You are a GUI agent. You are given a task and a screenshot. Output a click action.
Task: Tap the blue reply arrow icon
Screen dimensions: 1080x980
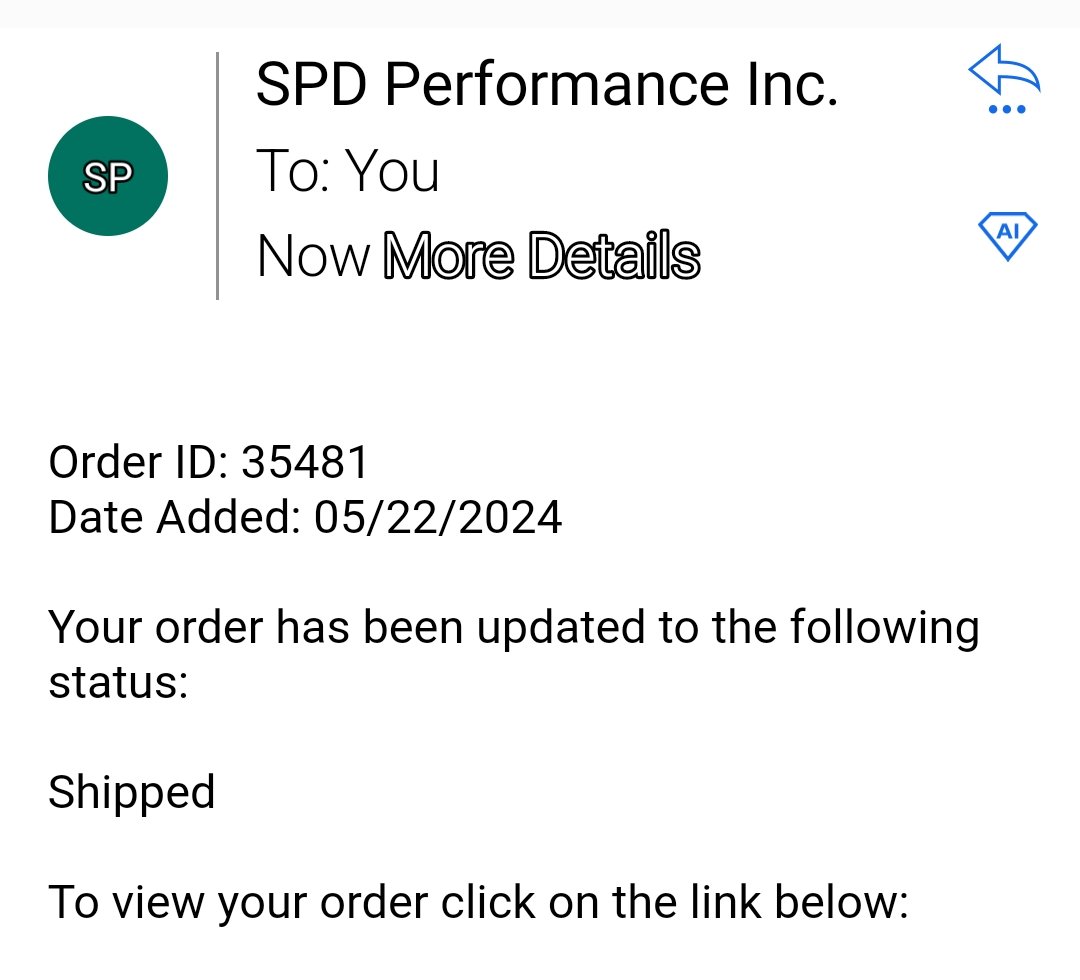1004,69
